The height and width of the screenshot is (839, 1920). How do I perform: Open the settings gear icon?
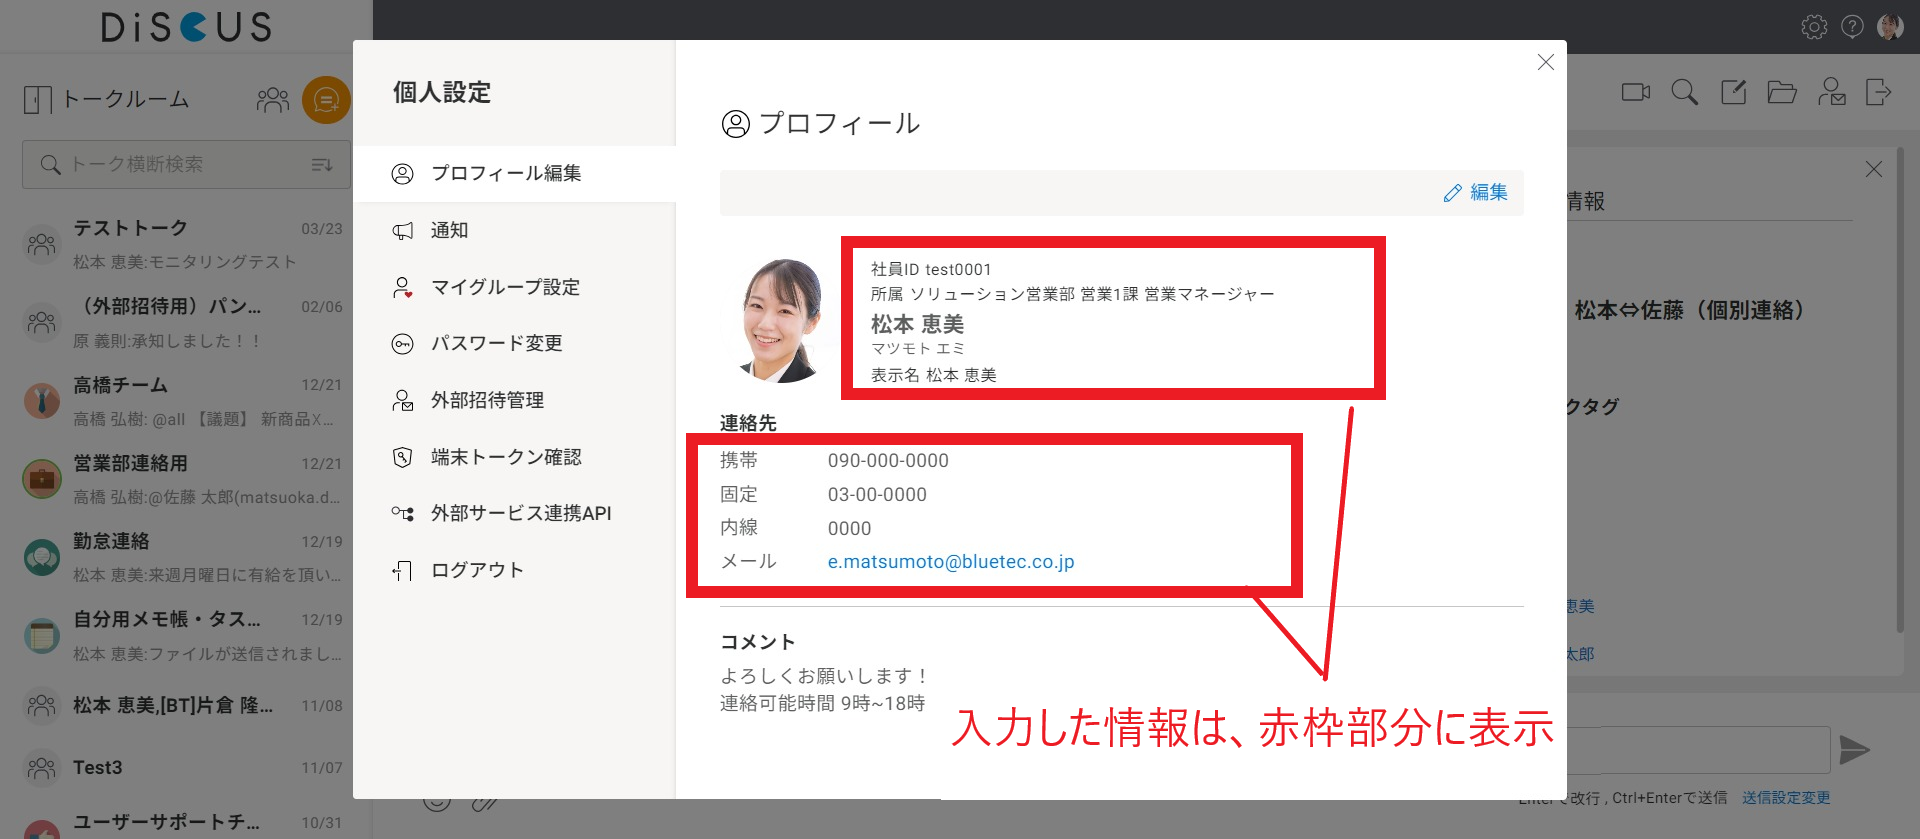point(1814,27)
